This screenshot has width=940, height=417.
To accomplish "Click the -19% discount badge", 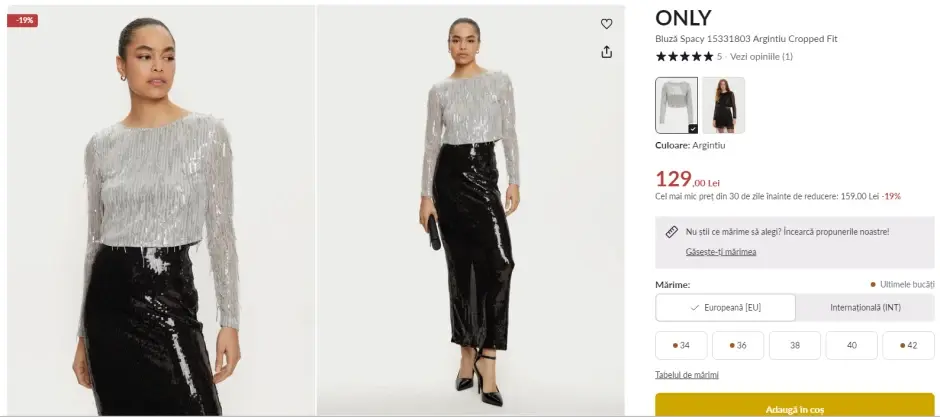I will click(22, 20).
